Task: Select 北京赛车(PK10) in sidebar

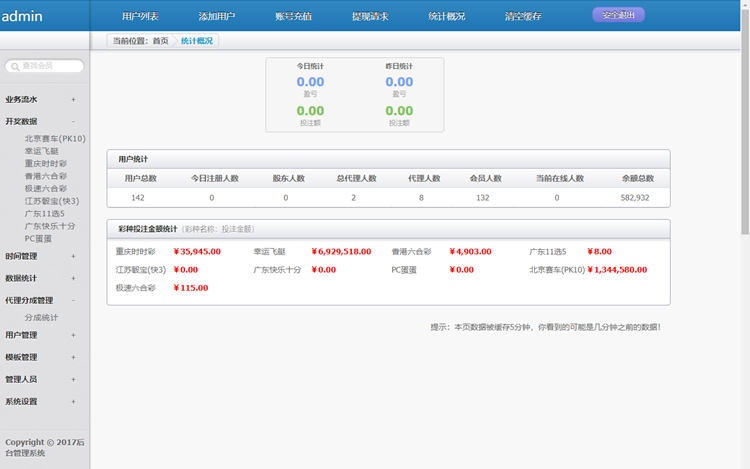Action: [55, 139]
